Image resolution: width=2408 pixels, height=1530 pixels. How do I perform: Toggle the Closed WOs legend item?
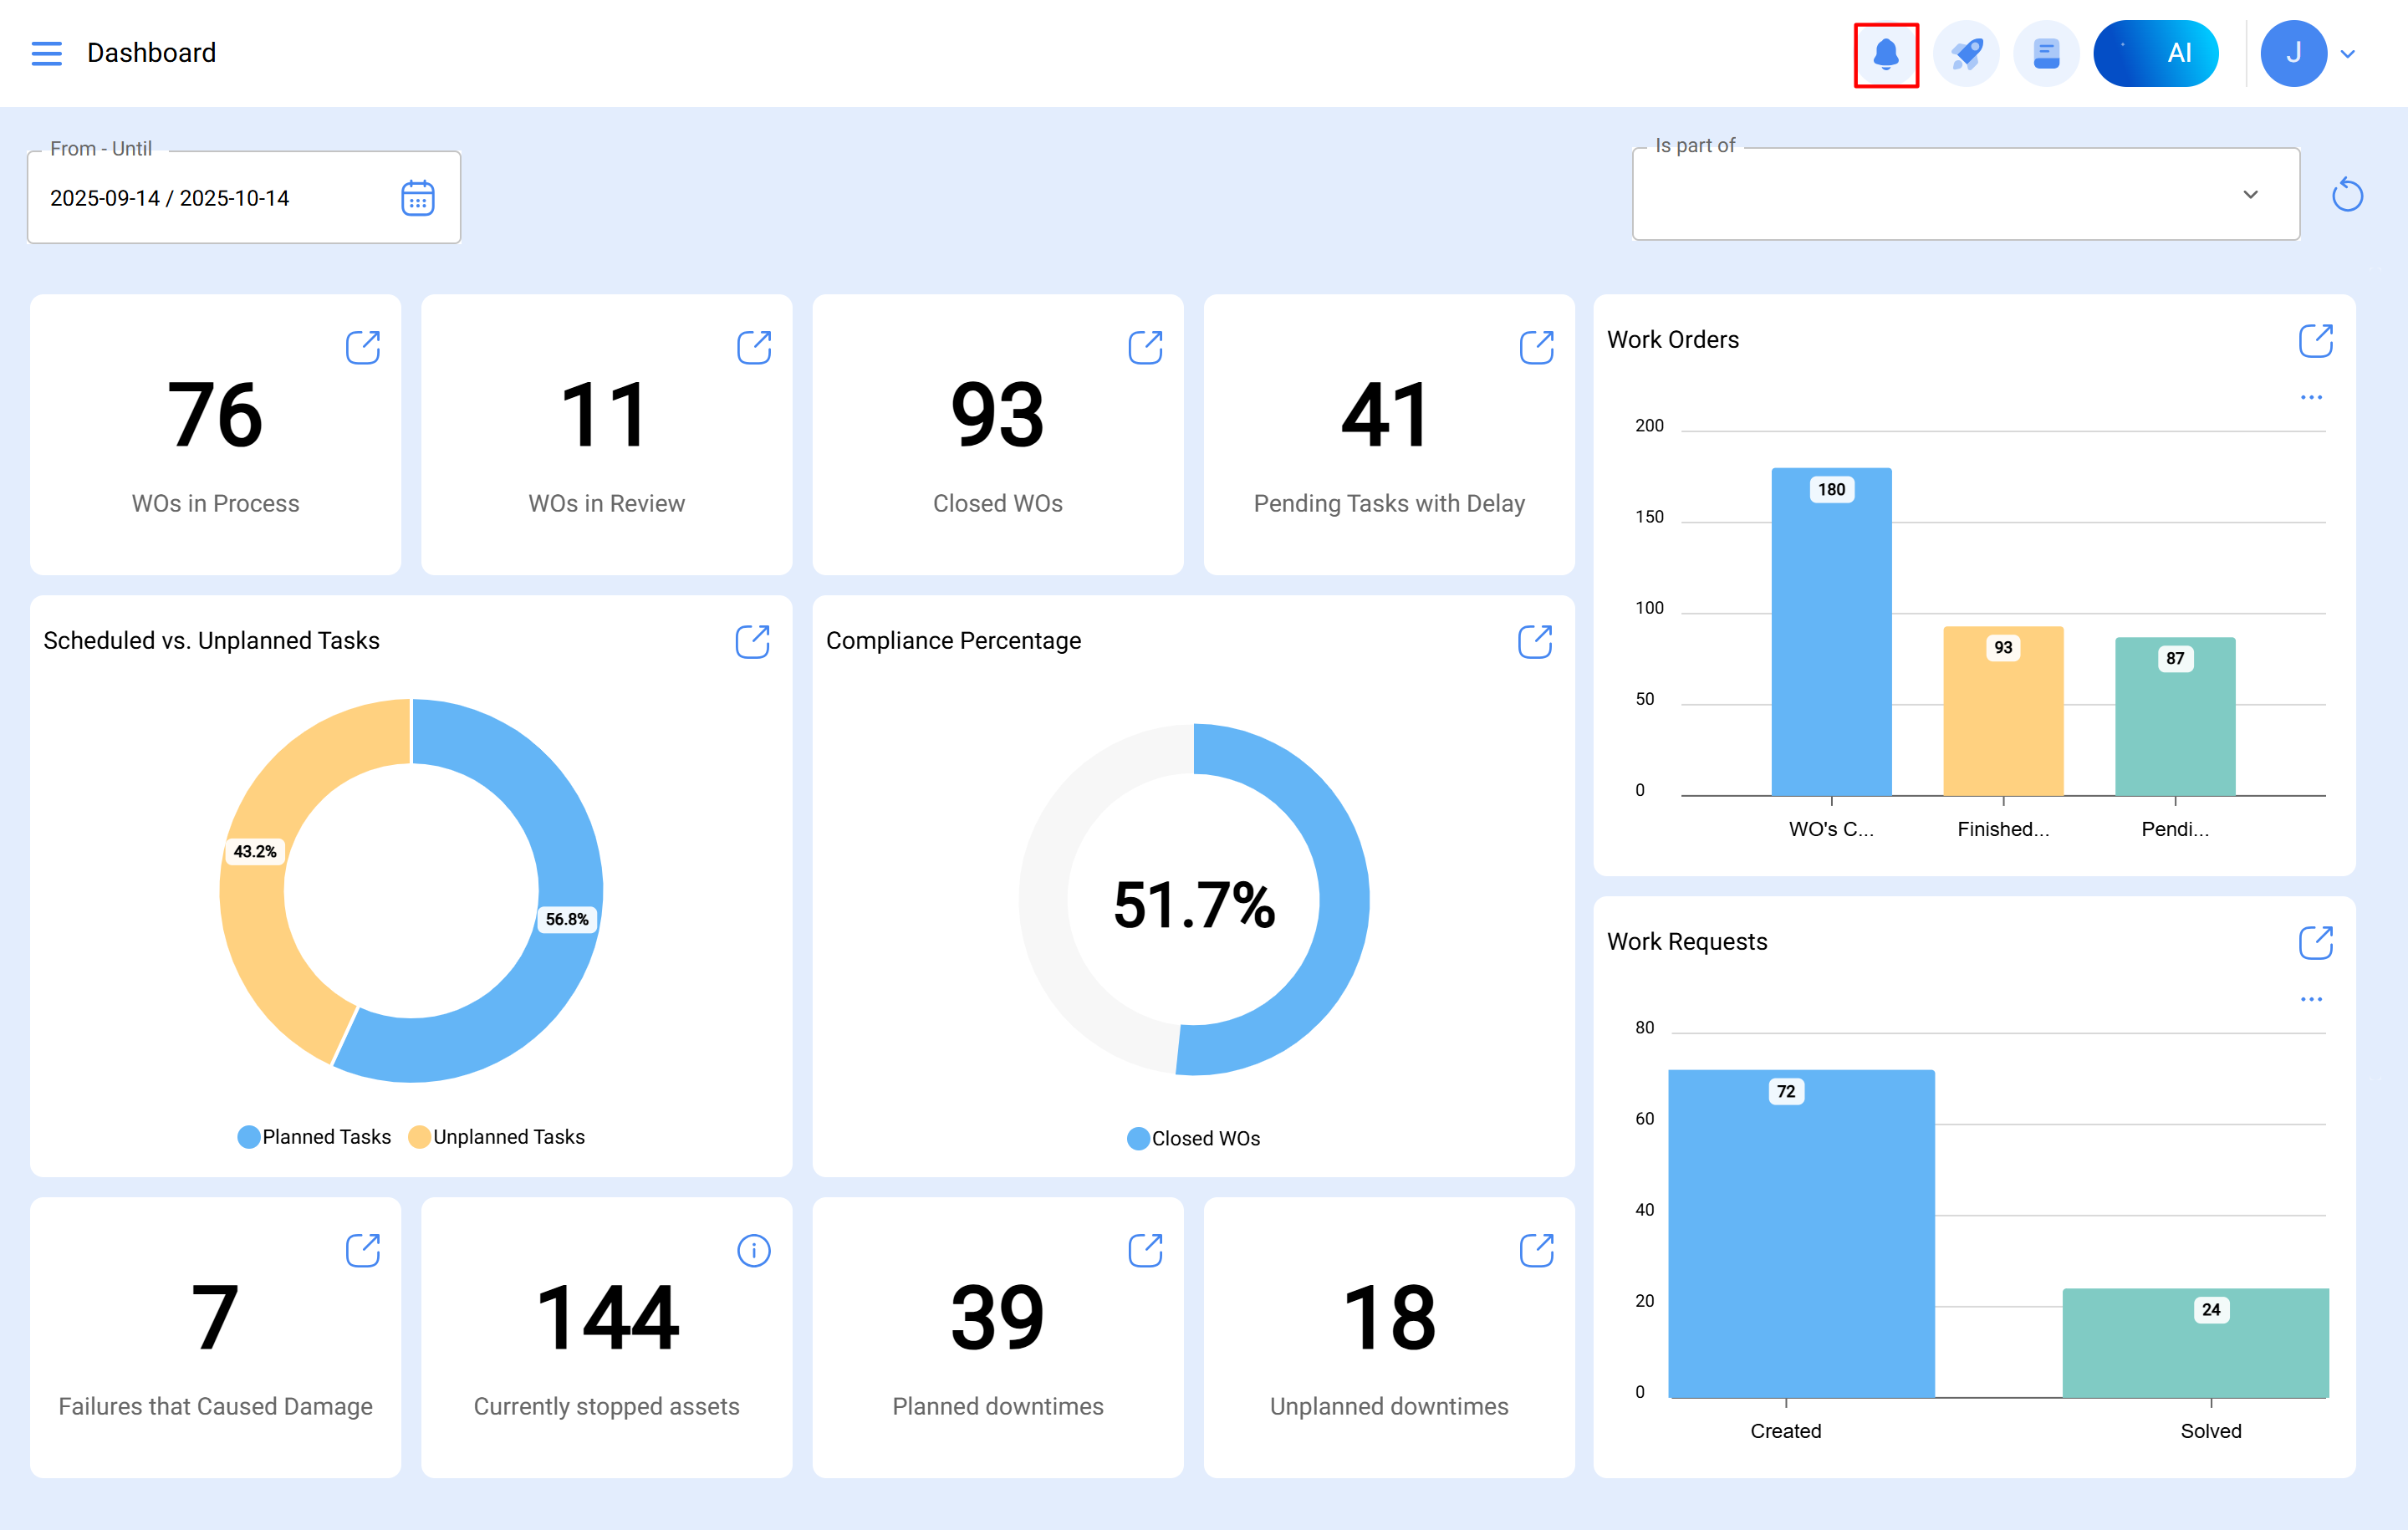click(1194, 1138)
